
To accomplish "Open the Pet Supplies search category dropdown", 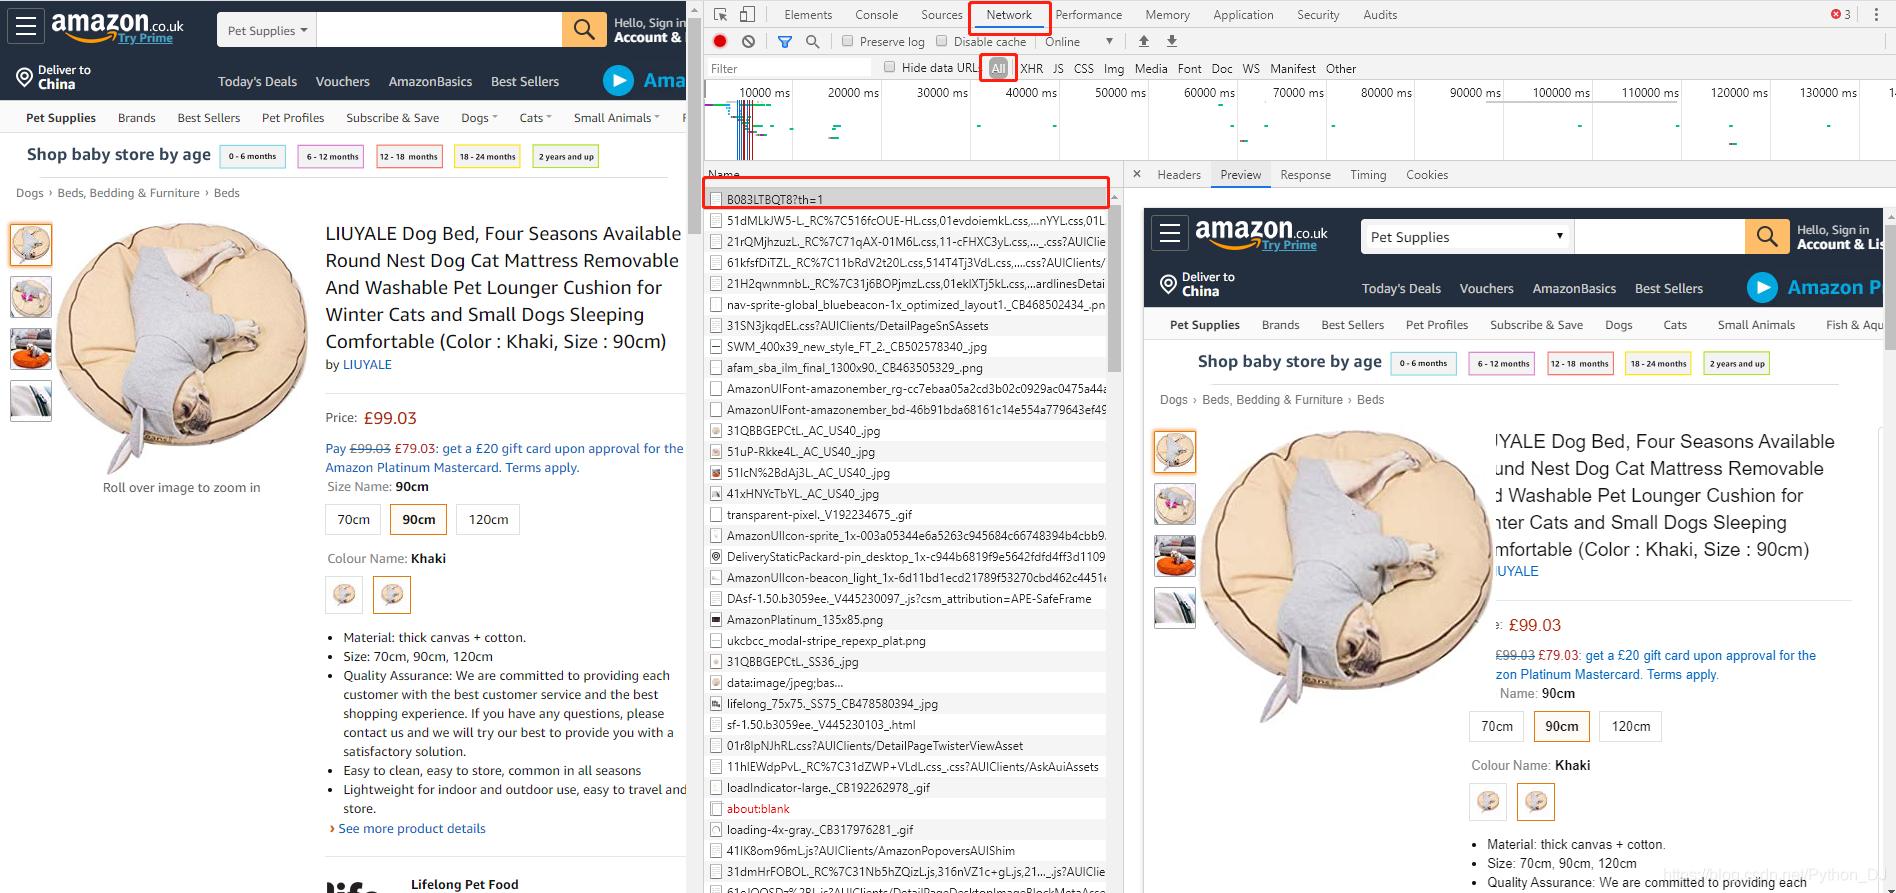I will [x=267, y=30].
